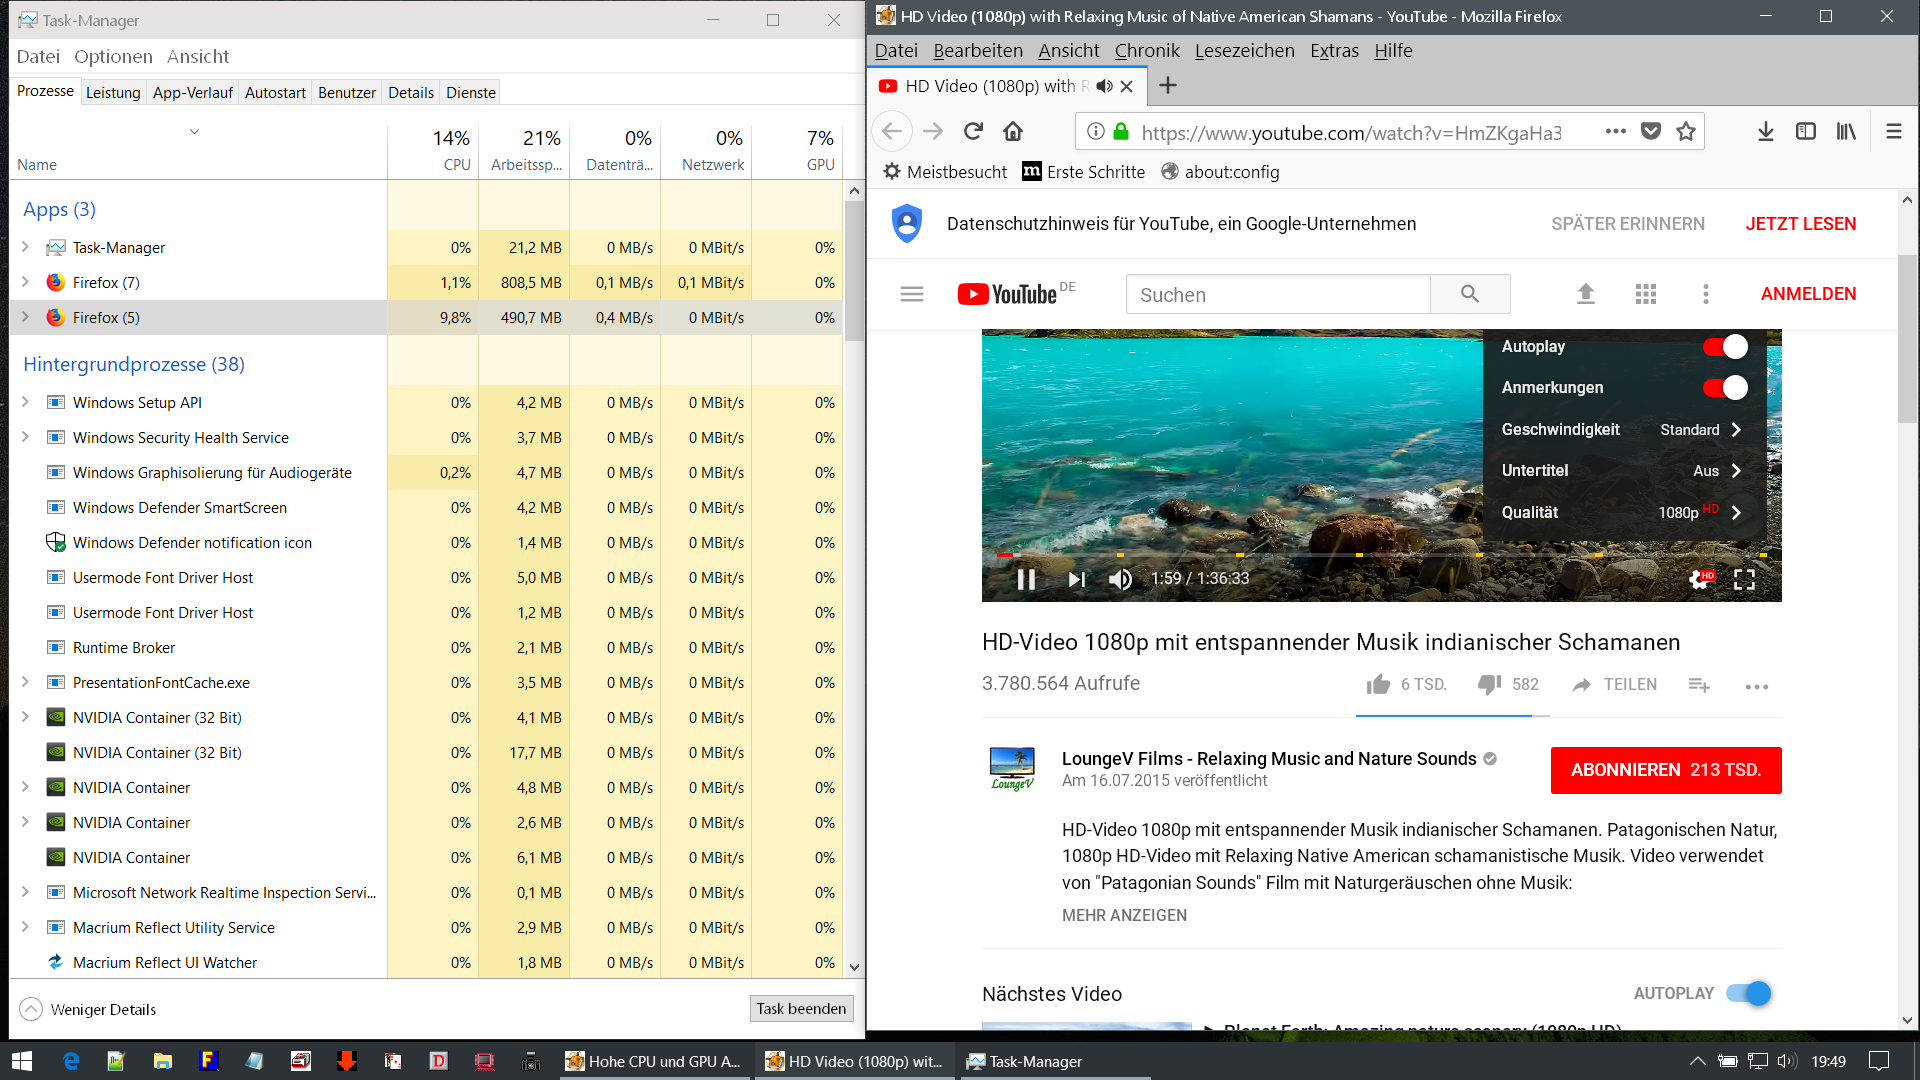The height and width of the screenshot is (1080, 1920).
Task: Switch to the Leistung tab
Action: click(113, 92)
